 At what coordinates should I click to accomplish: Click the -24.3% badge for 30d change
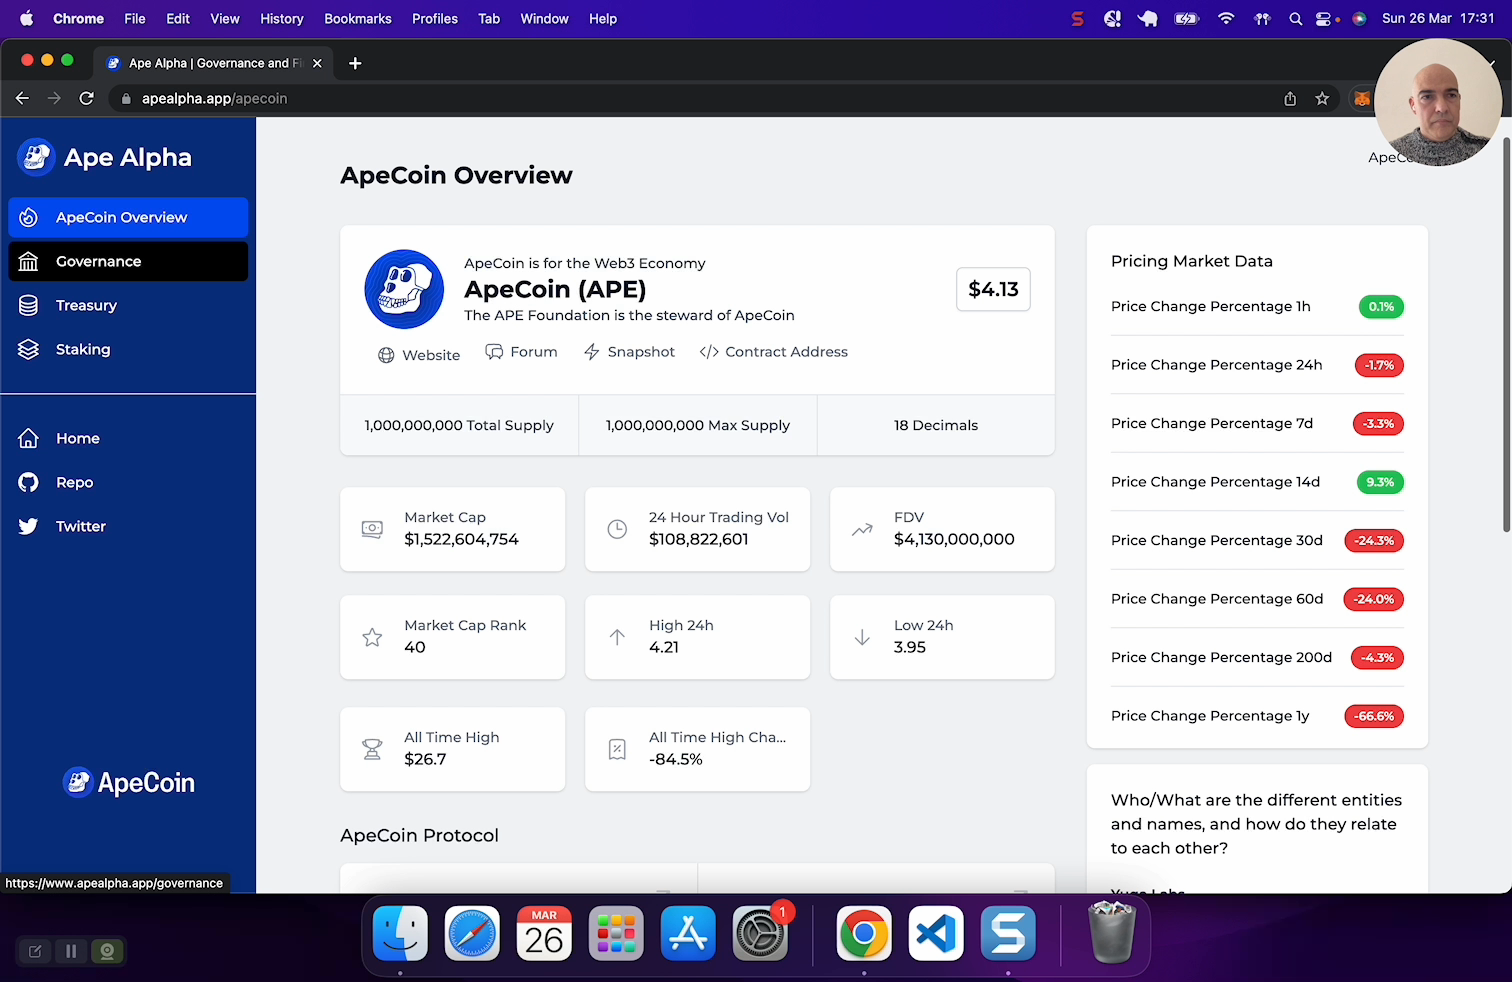[1374, 541]
